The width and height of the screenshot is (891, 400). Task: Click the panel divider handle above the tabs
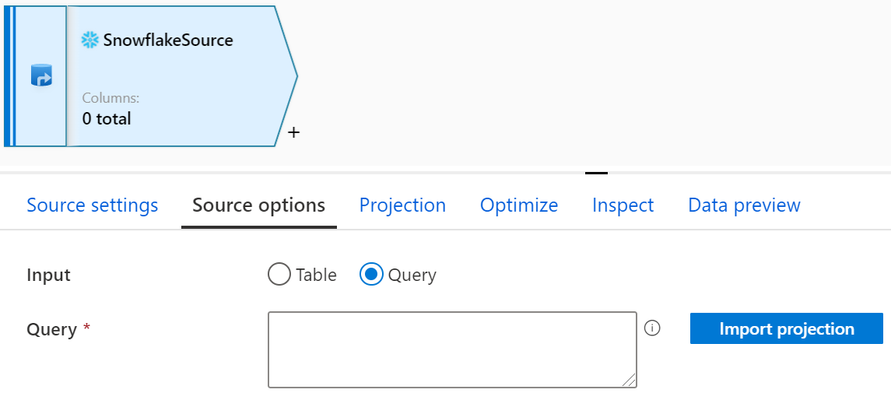596,173
